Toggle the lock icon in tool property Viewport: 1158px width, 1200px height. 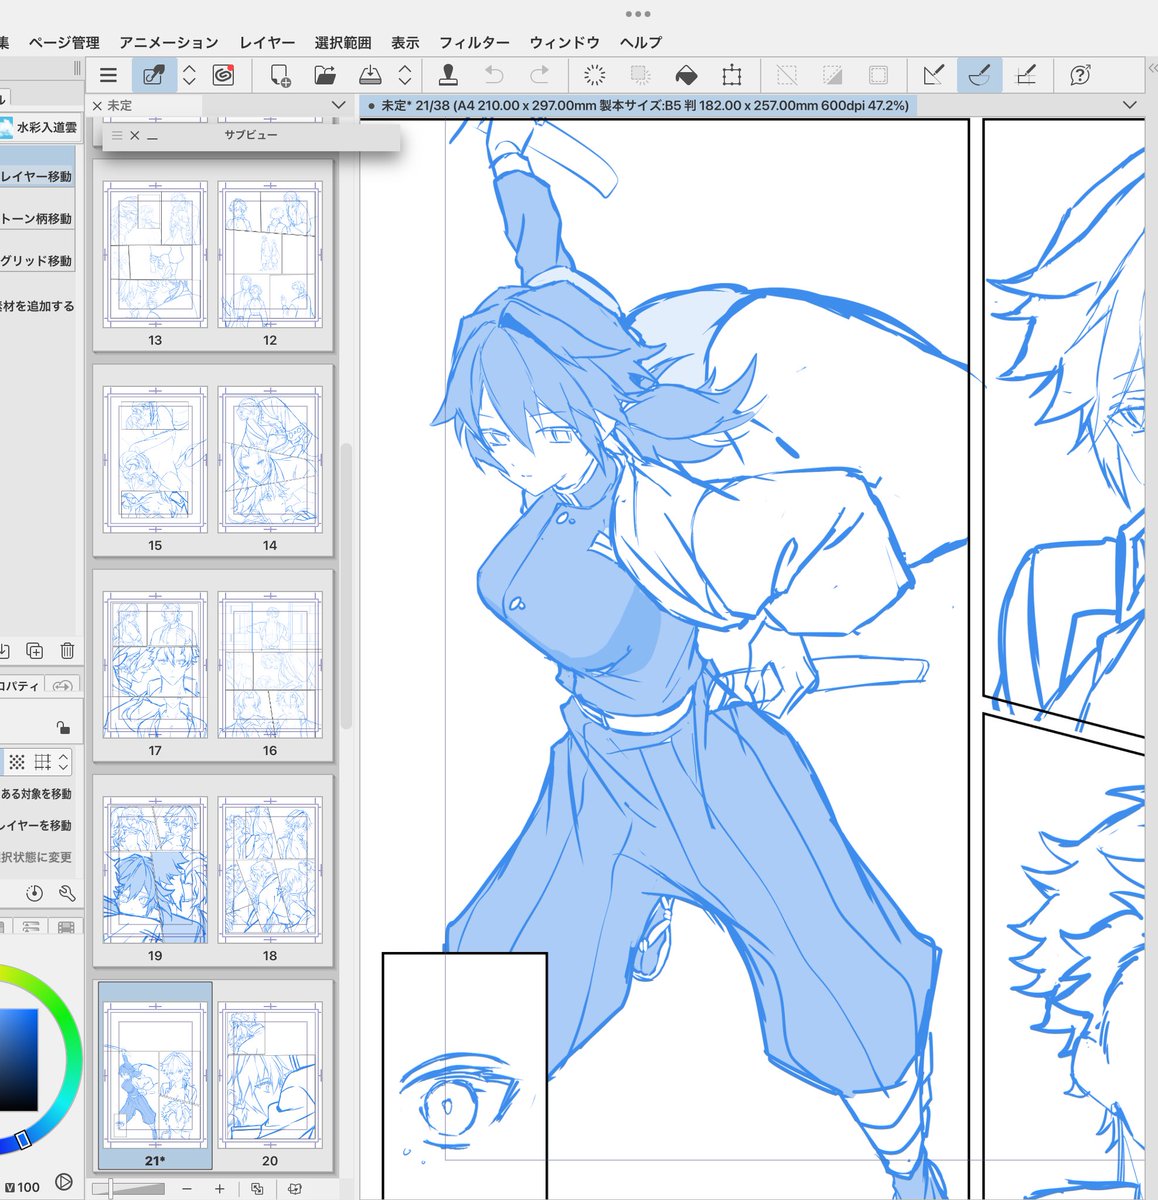click(x=63, y=727)
